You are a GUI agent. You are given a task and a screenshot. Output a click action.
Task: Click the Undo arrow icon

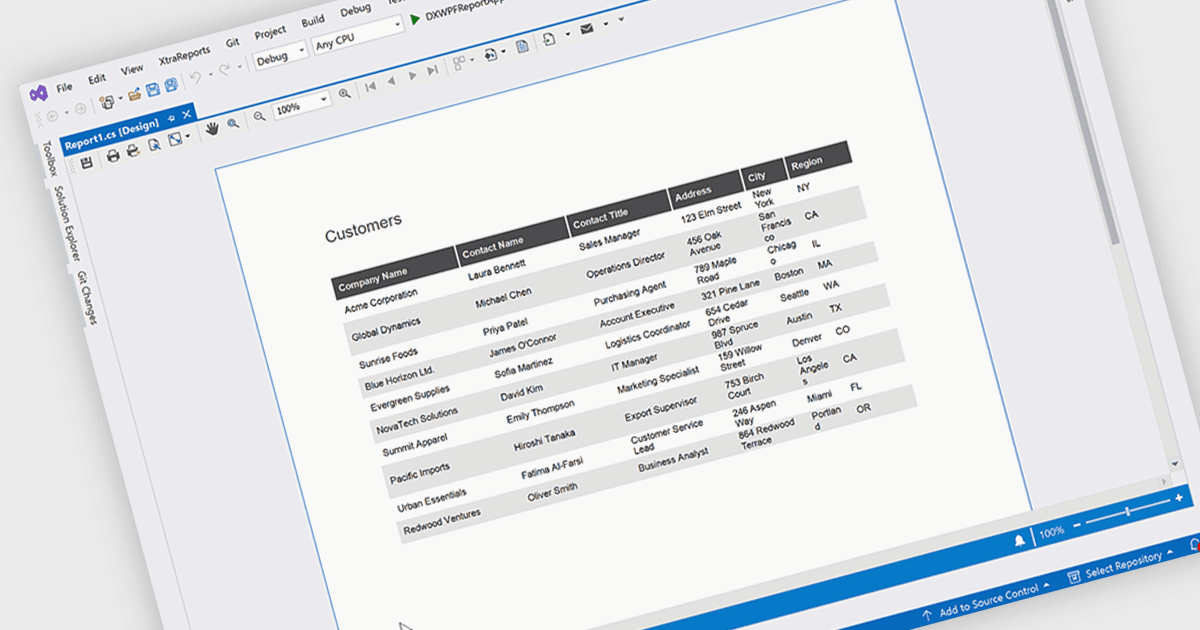pos(195,78)
